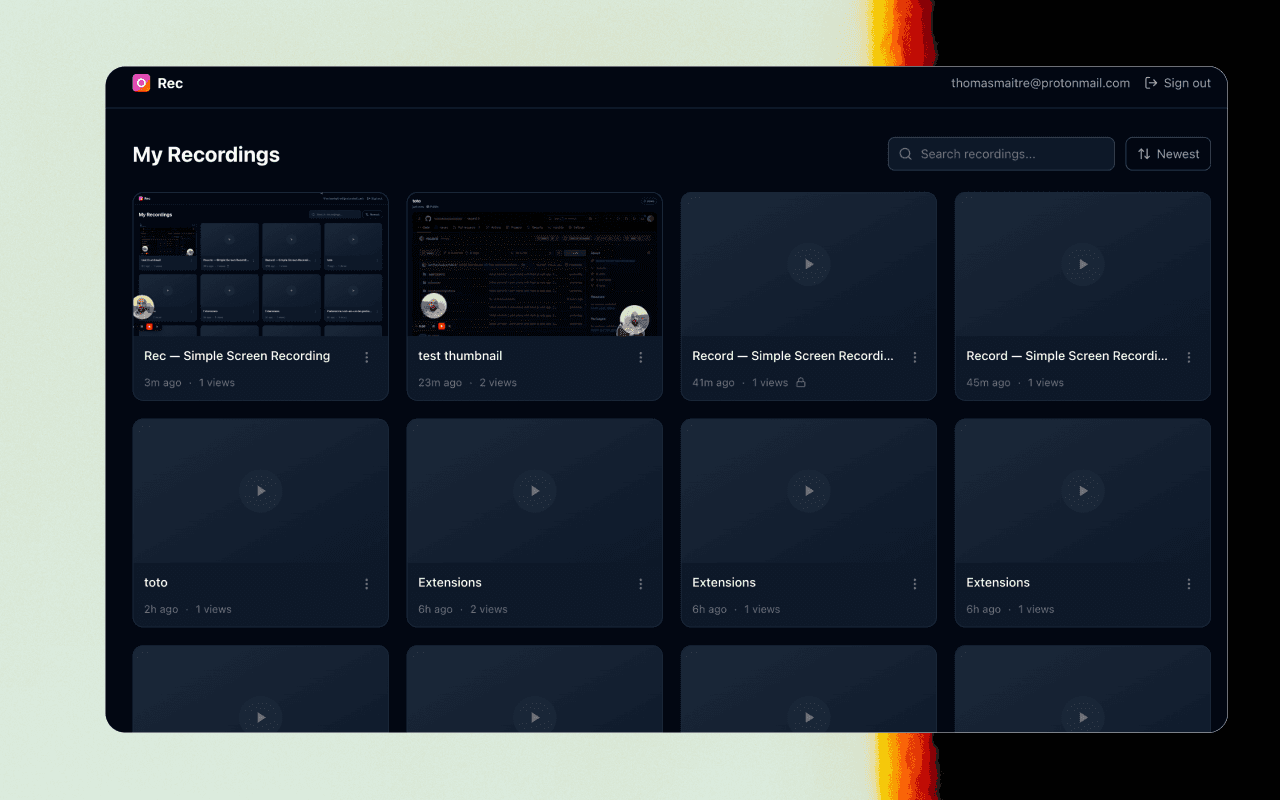This screenshot has height=800, width=1280.
Task: Click the Rec app logo icon
Action: coord(141,83)
